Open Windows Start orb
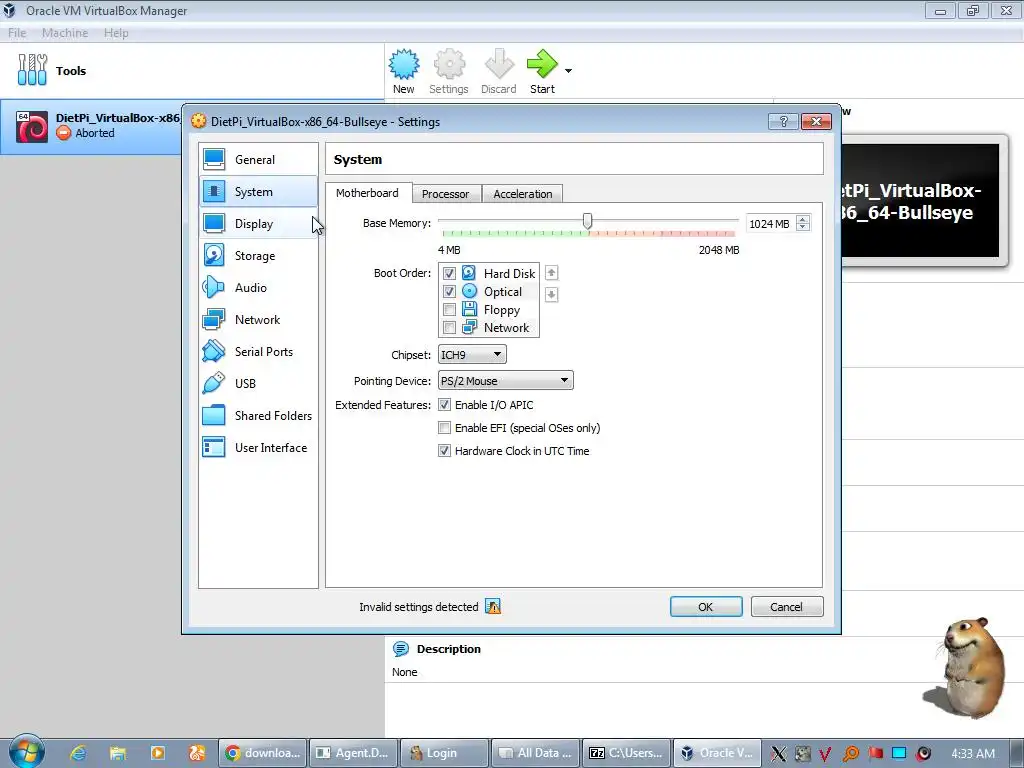This screenshot has height=768, width=1024. point(27,752)
